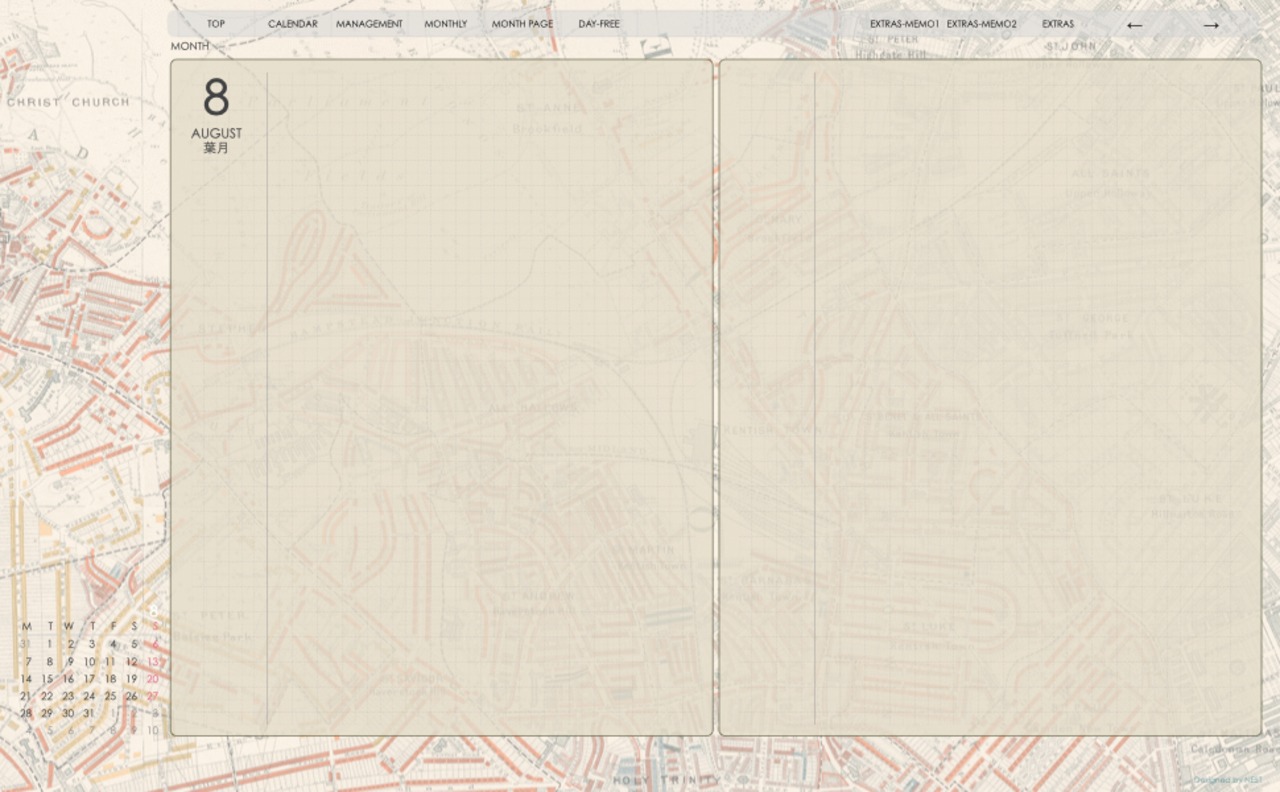The height and width of the screenshot is (792, 1280).
Task: Choose date 16 in the mini calendar
Action: click(68, 679)
